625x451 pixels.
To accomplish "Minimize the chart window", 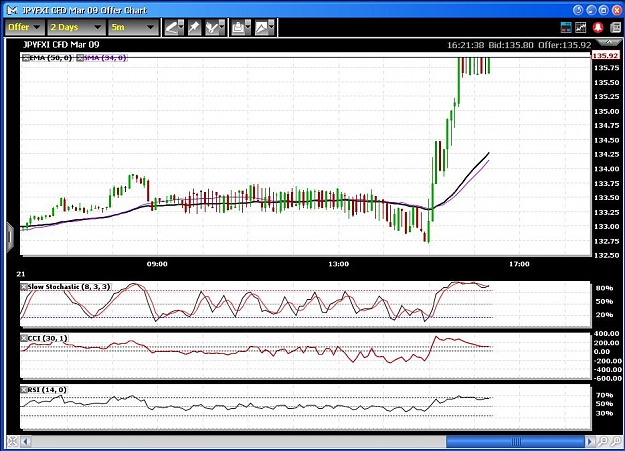I will coord(591,10).
